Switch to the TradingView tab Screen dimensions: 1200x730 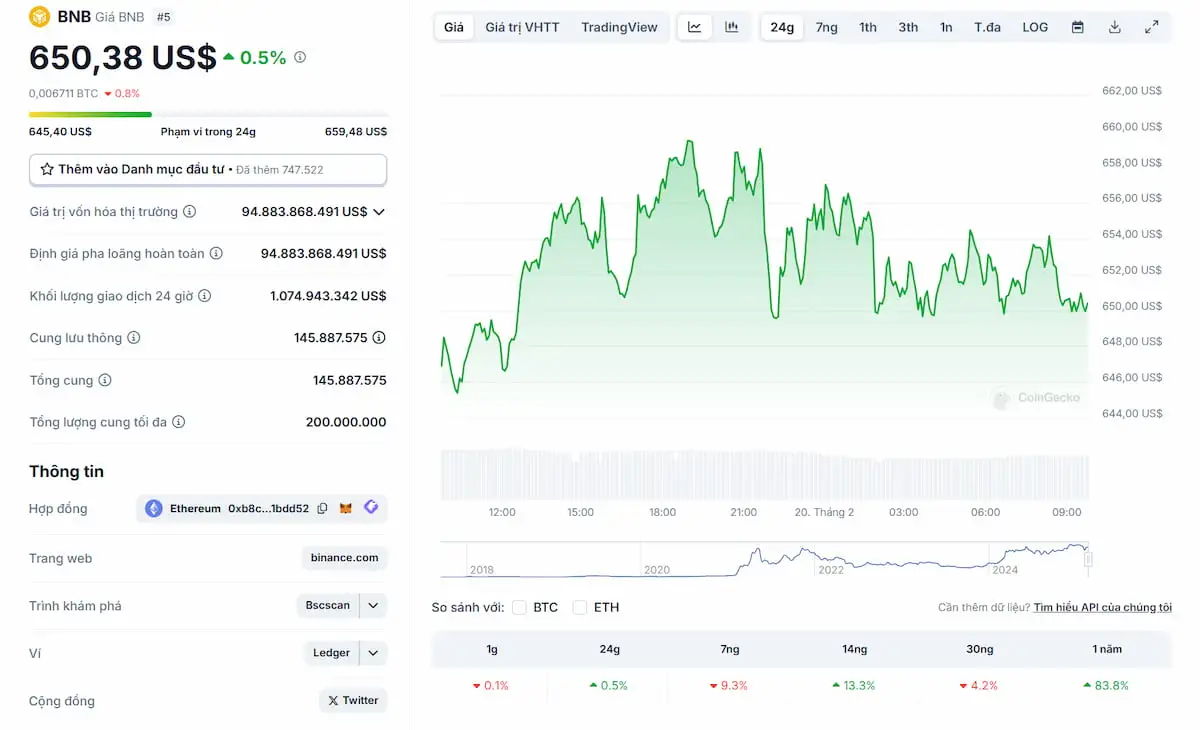(619, 27)
